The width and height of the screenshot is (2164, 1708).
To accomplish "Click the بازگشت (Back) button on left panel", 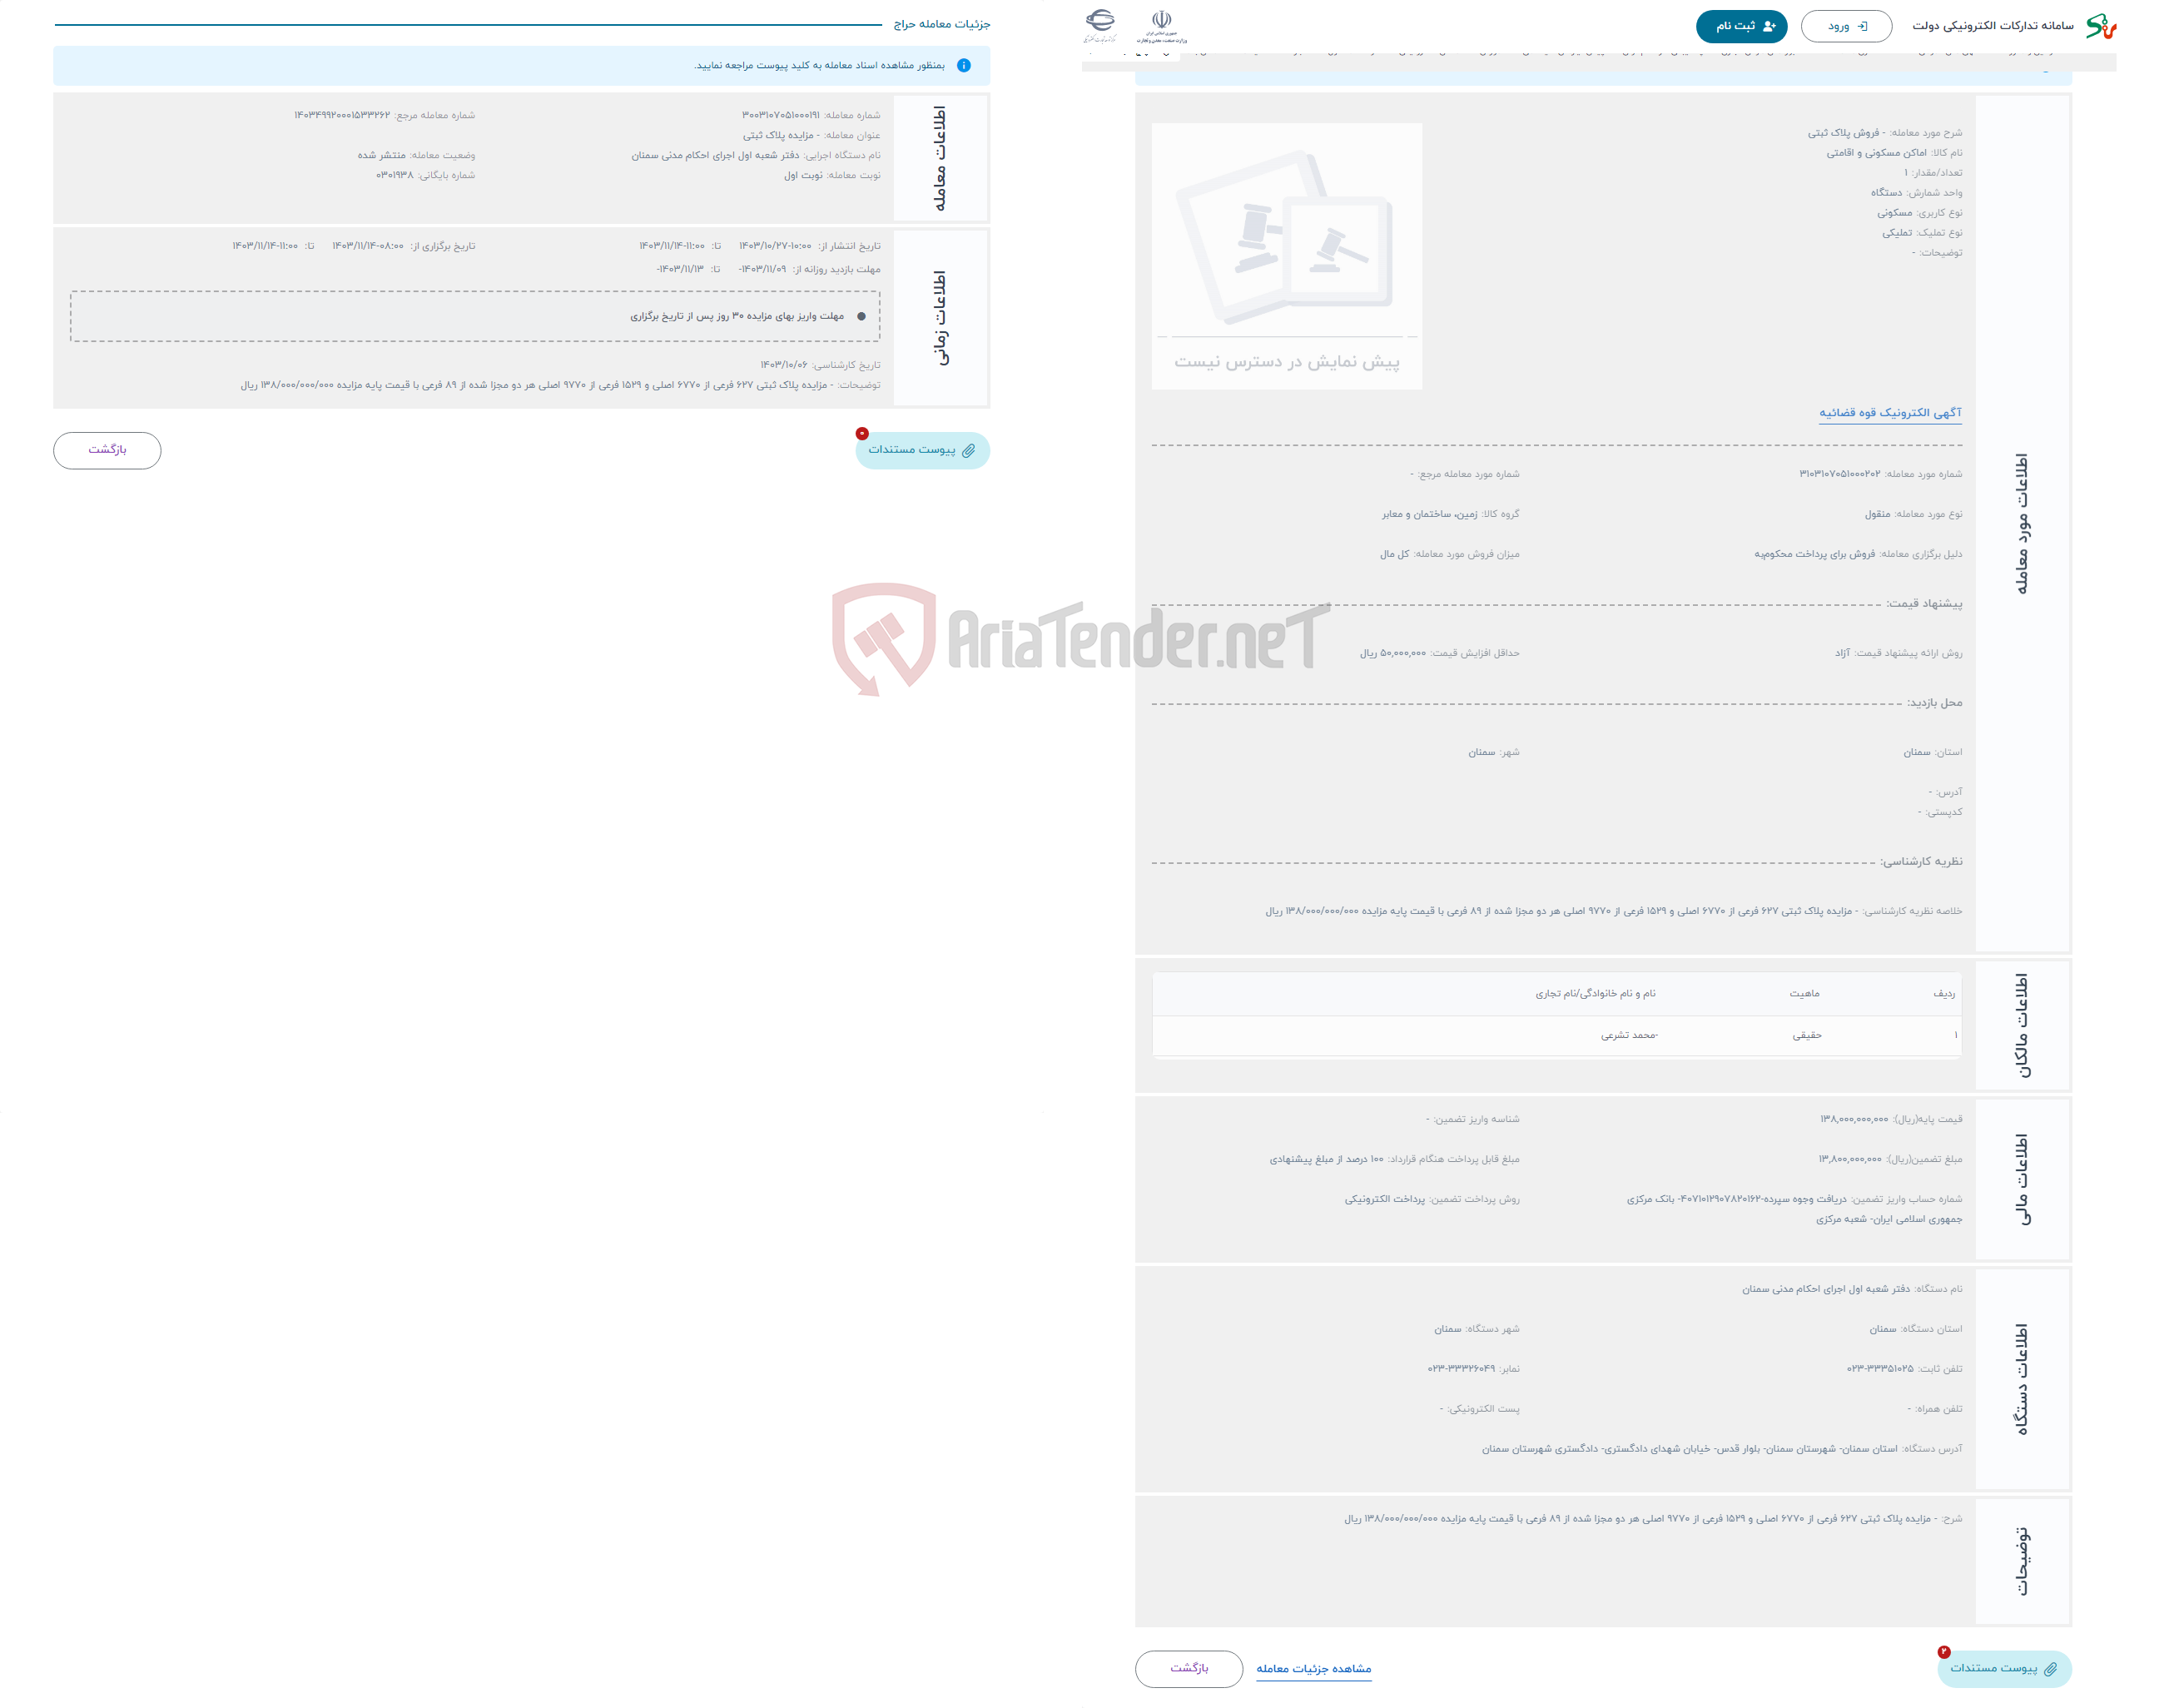I will (x=109, y=448).
